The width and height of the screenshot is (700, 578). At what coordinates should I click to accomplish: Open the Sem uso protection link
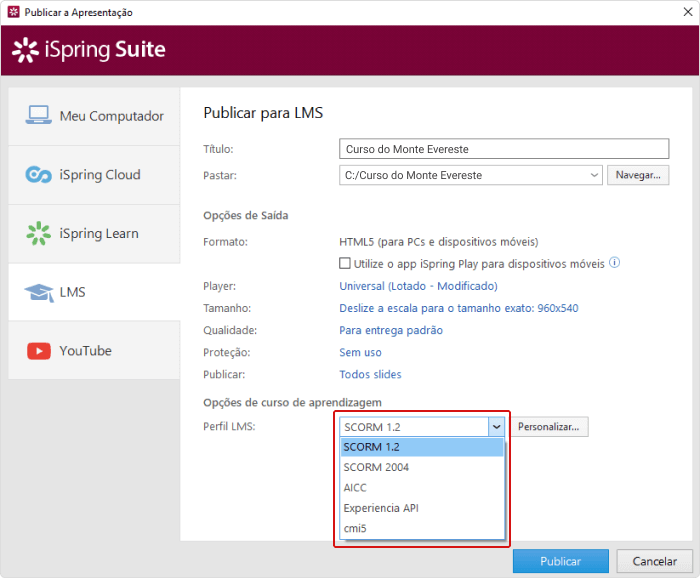coord(360,352)
